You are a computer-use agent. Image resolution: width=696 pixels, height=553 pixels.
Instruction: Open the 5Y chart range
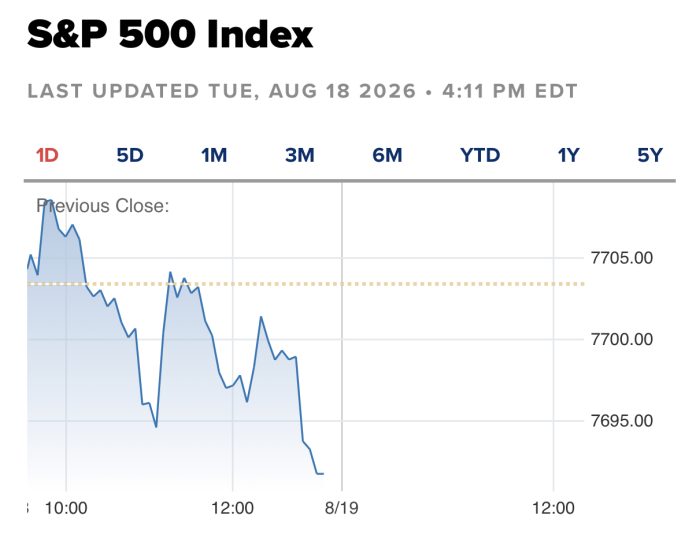point(650,155)
